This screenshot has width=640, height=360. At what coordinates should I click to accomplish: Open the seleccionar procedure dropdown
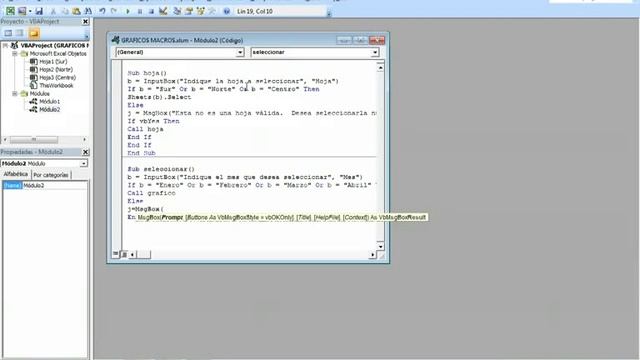point(375,52)
